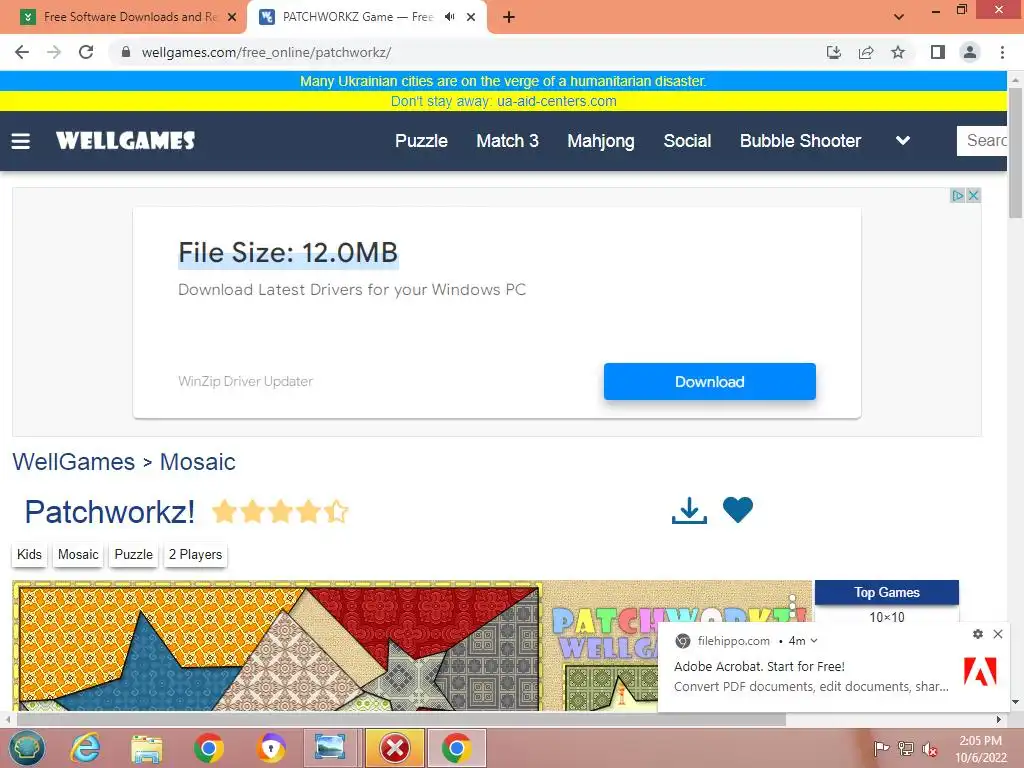Image resolution: width=1024 pixels, height=768 pixels.
Task: Bookmark this page with the star icon
Action: tap(898, 52)
